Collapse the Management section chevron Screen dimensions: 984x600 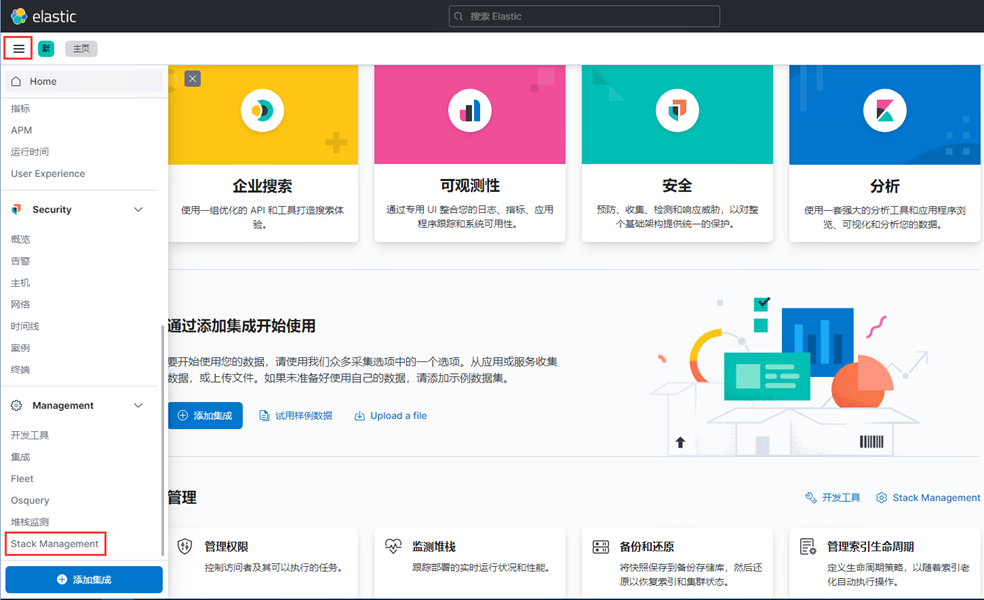click(138, 405)
